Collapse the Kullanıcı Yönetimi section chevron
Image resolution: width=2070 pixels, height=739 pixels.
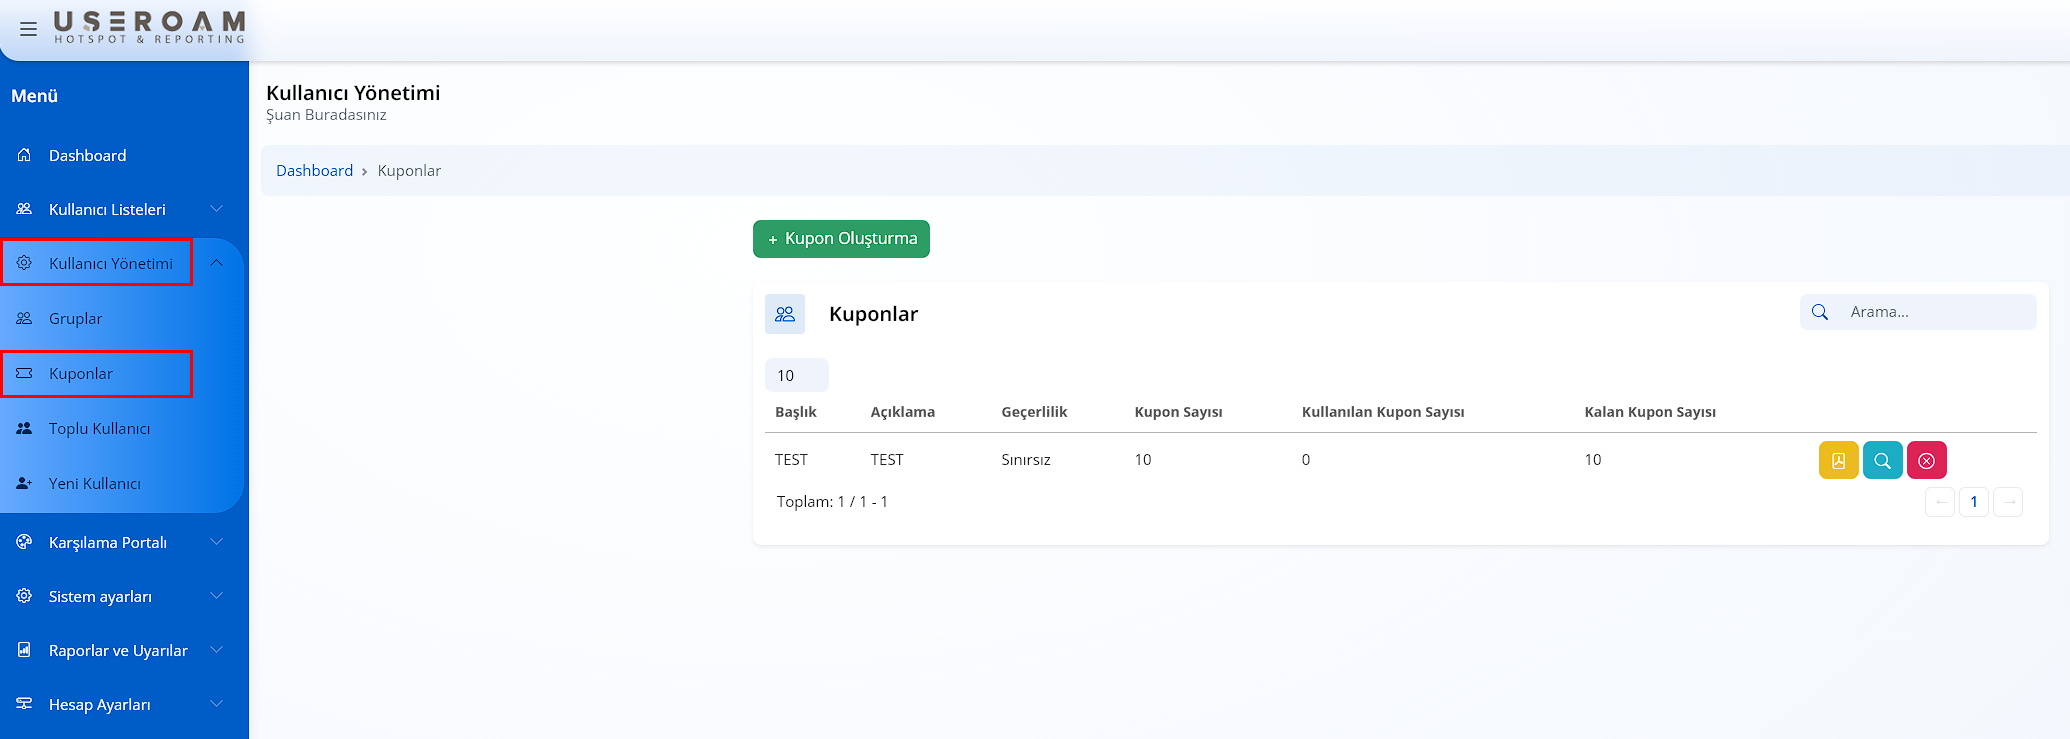click(x=216, y=263)
